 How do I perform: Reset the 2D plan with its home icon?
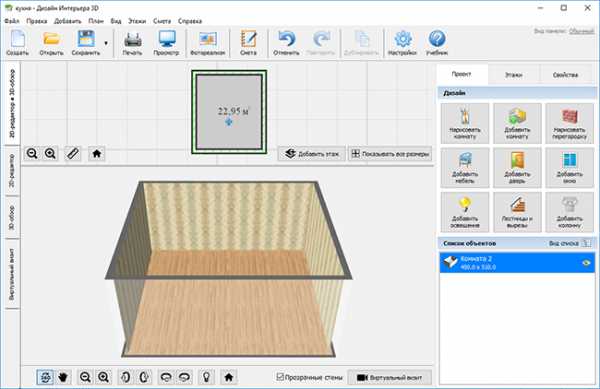point(96,154)
